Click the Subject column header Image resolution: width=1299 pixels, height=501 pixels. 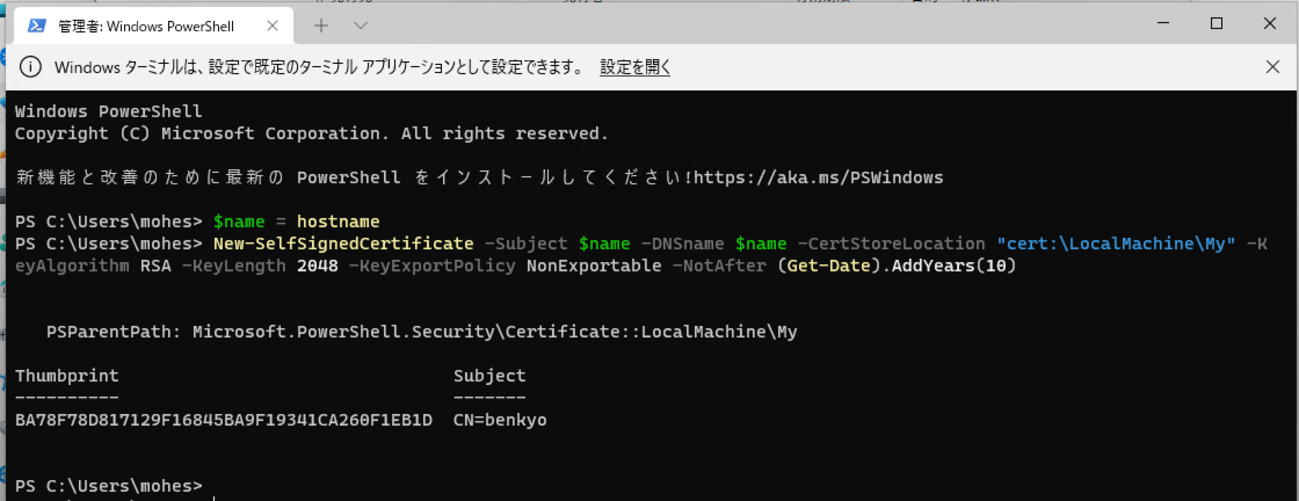pyautogui.click(x=489, y=376)
